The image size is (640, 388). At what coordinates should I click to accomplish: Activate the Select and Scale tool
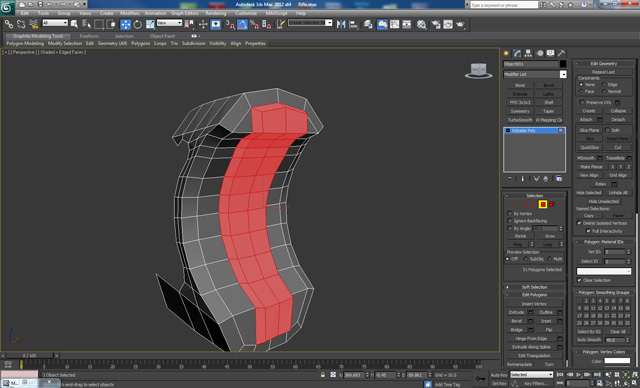[x=150, y=24]
